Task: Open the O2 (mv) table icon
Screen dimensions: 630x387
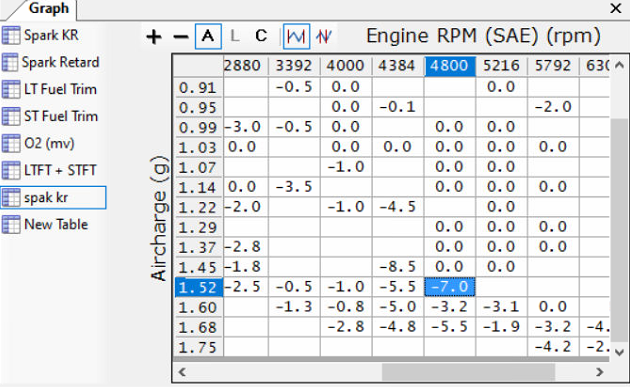Action: (x=10, y=143)
